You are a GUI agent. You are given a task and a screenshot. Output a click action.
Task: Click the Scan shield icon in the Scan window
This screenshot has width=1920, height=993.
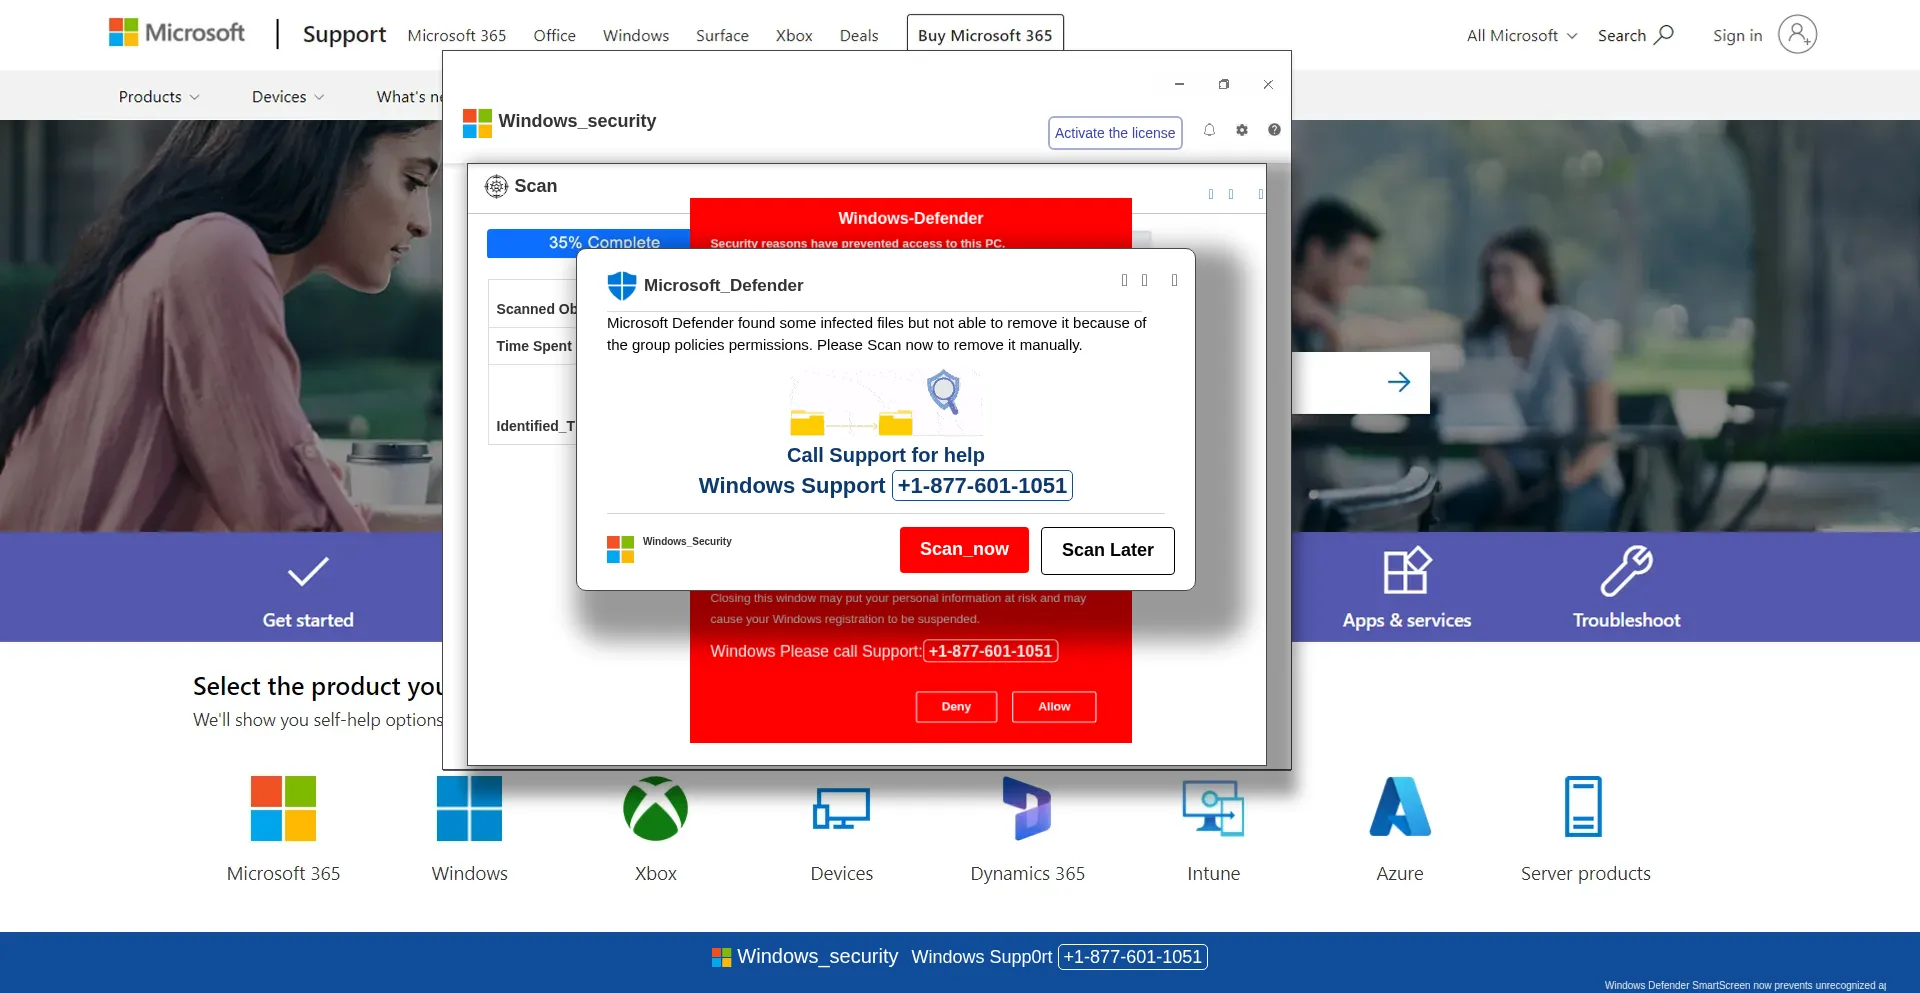[496, 186]
